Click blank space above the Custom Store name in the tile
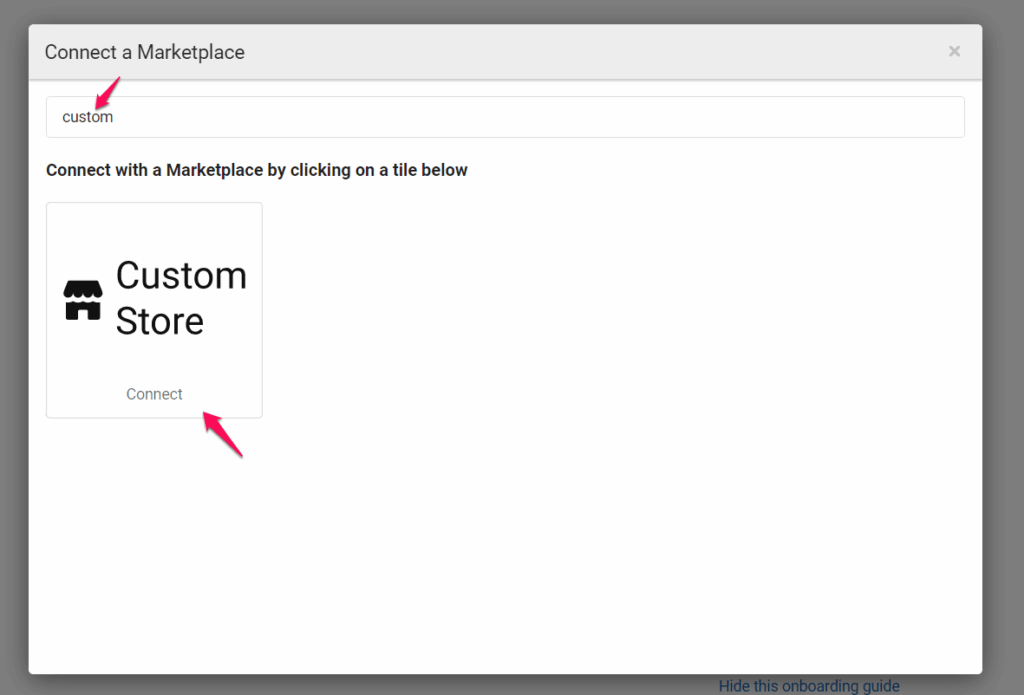The height and width of the screenshot is (695, 1024). click(x=154, y=228)
